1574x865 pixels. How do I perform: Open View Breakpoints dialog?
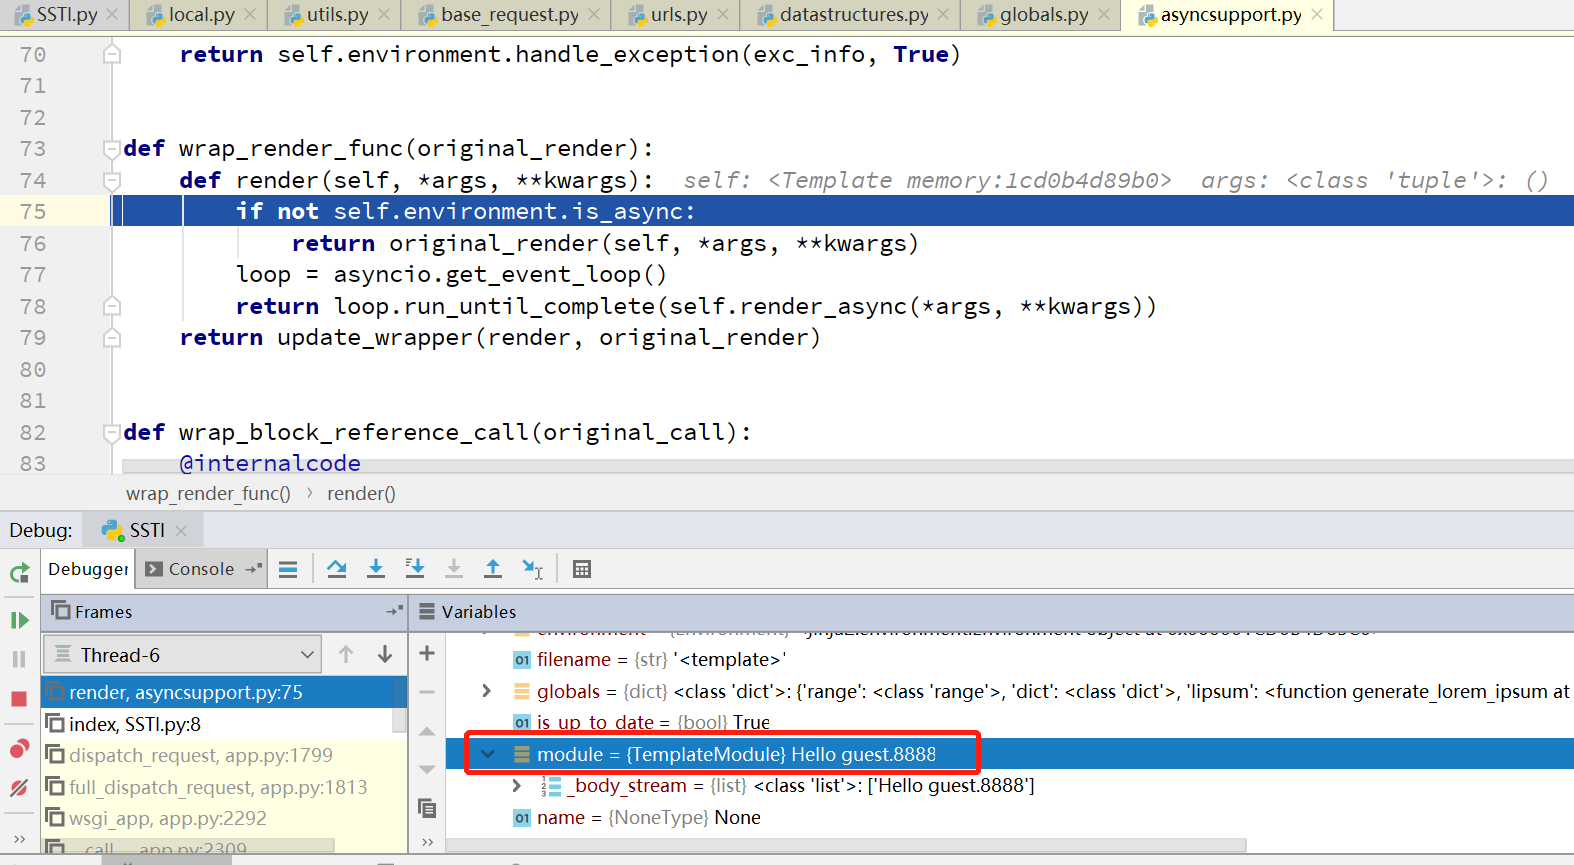pyautogui.click(x=19, y=749)
